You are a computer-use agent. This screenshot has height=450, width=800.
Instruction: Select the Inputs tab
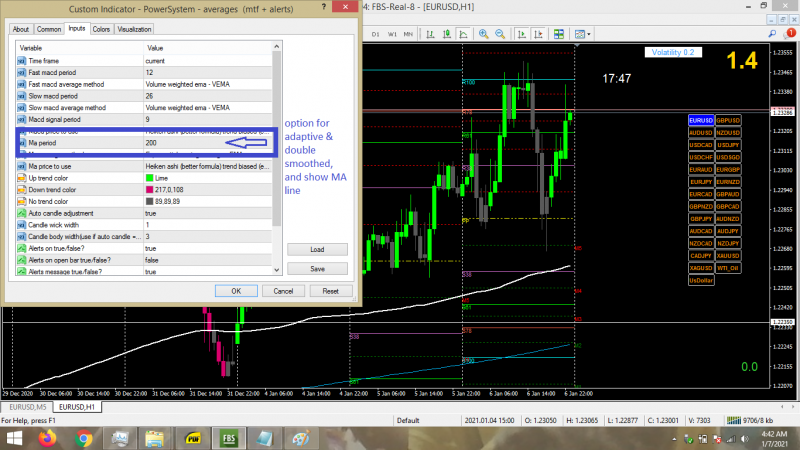(x=77, y=29)
